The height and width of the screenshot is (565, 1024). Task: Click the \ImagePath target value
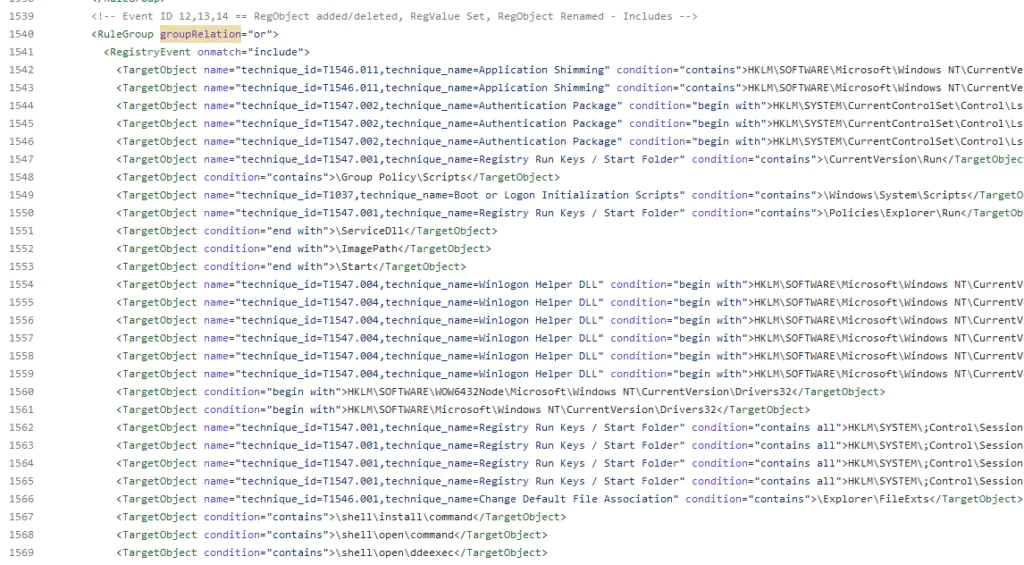tap(371, 248)
